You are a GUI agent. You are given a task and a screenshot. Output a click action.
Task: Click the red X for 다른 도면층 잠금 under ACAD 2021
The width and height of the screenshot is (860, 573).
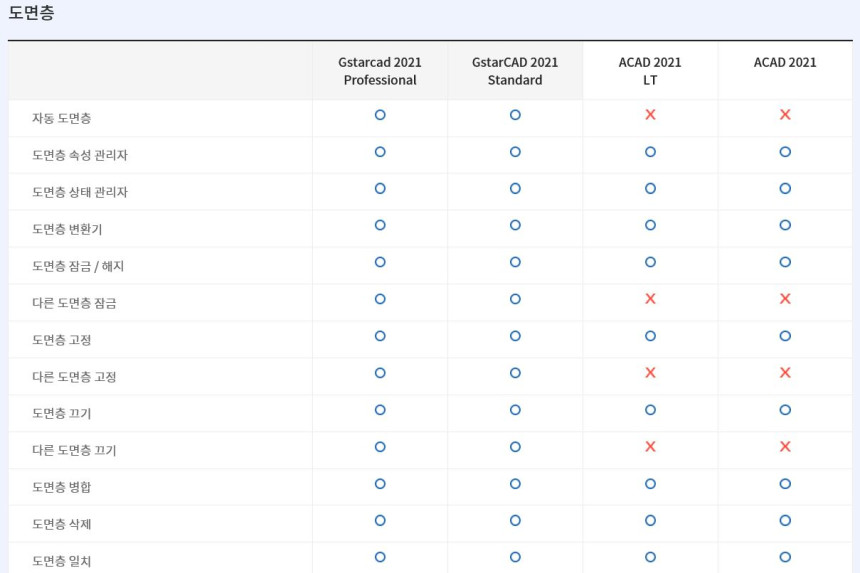click(x=785, y=299)
